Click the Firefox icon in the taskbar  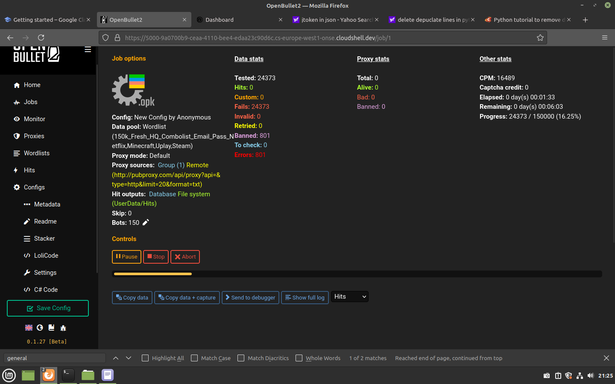49,375
